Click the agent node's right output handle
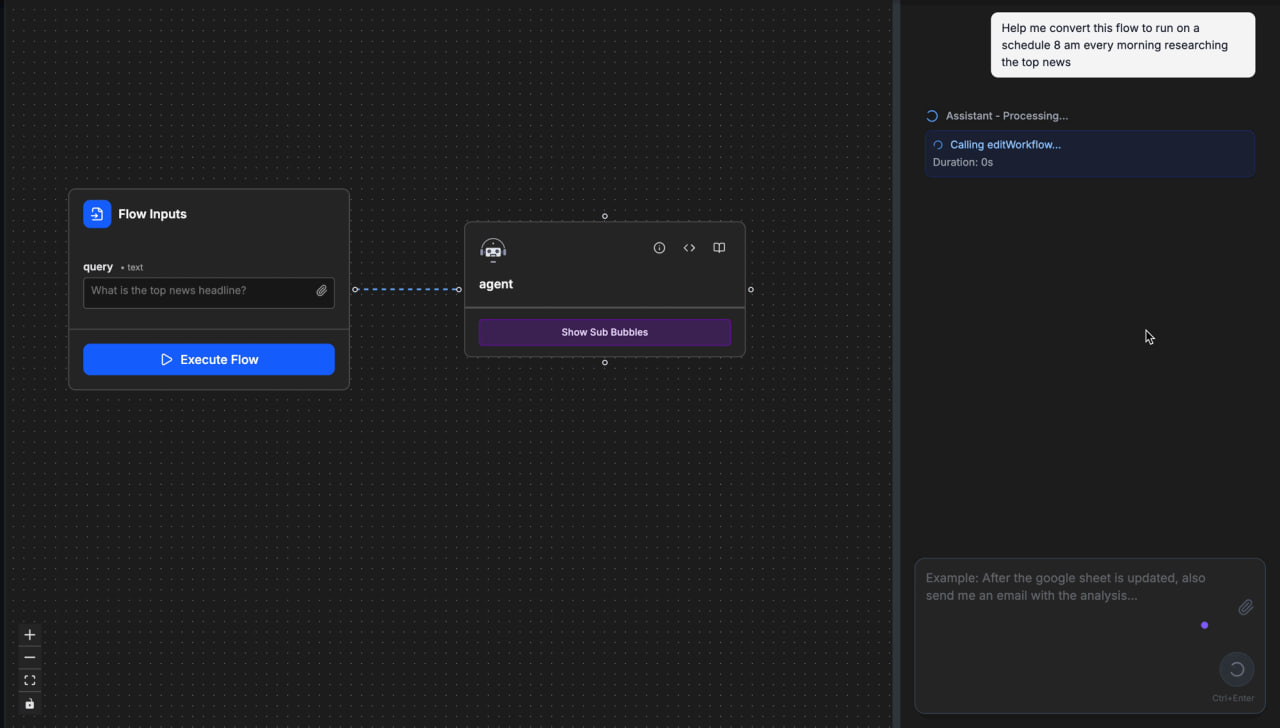Screen dimensions: 1280x728 click(x=751, y=290)
